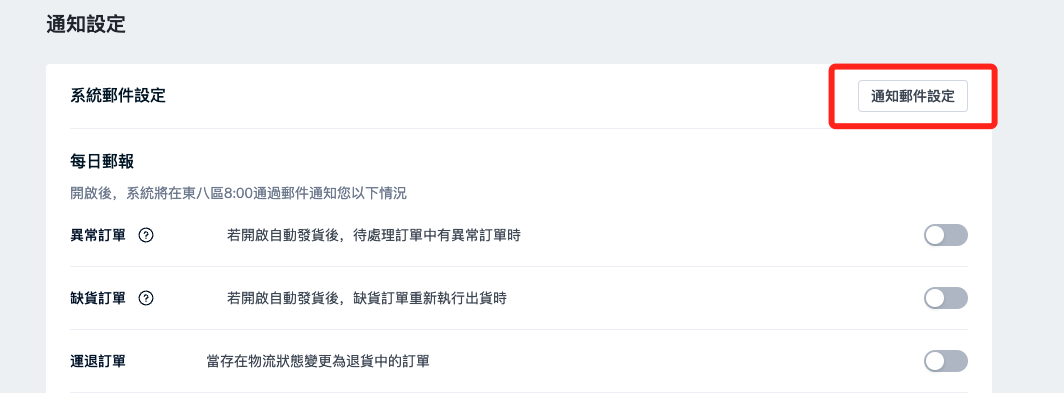Image resolution: width=1064 pixels, height=393 pixels.
Task: Open the help icon beside 異常訂單
Action: point(146,236)
